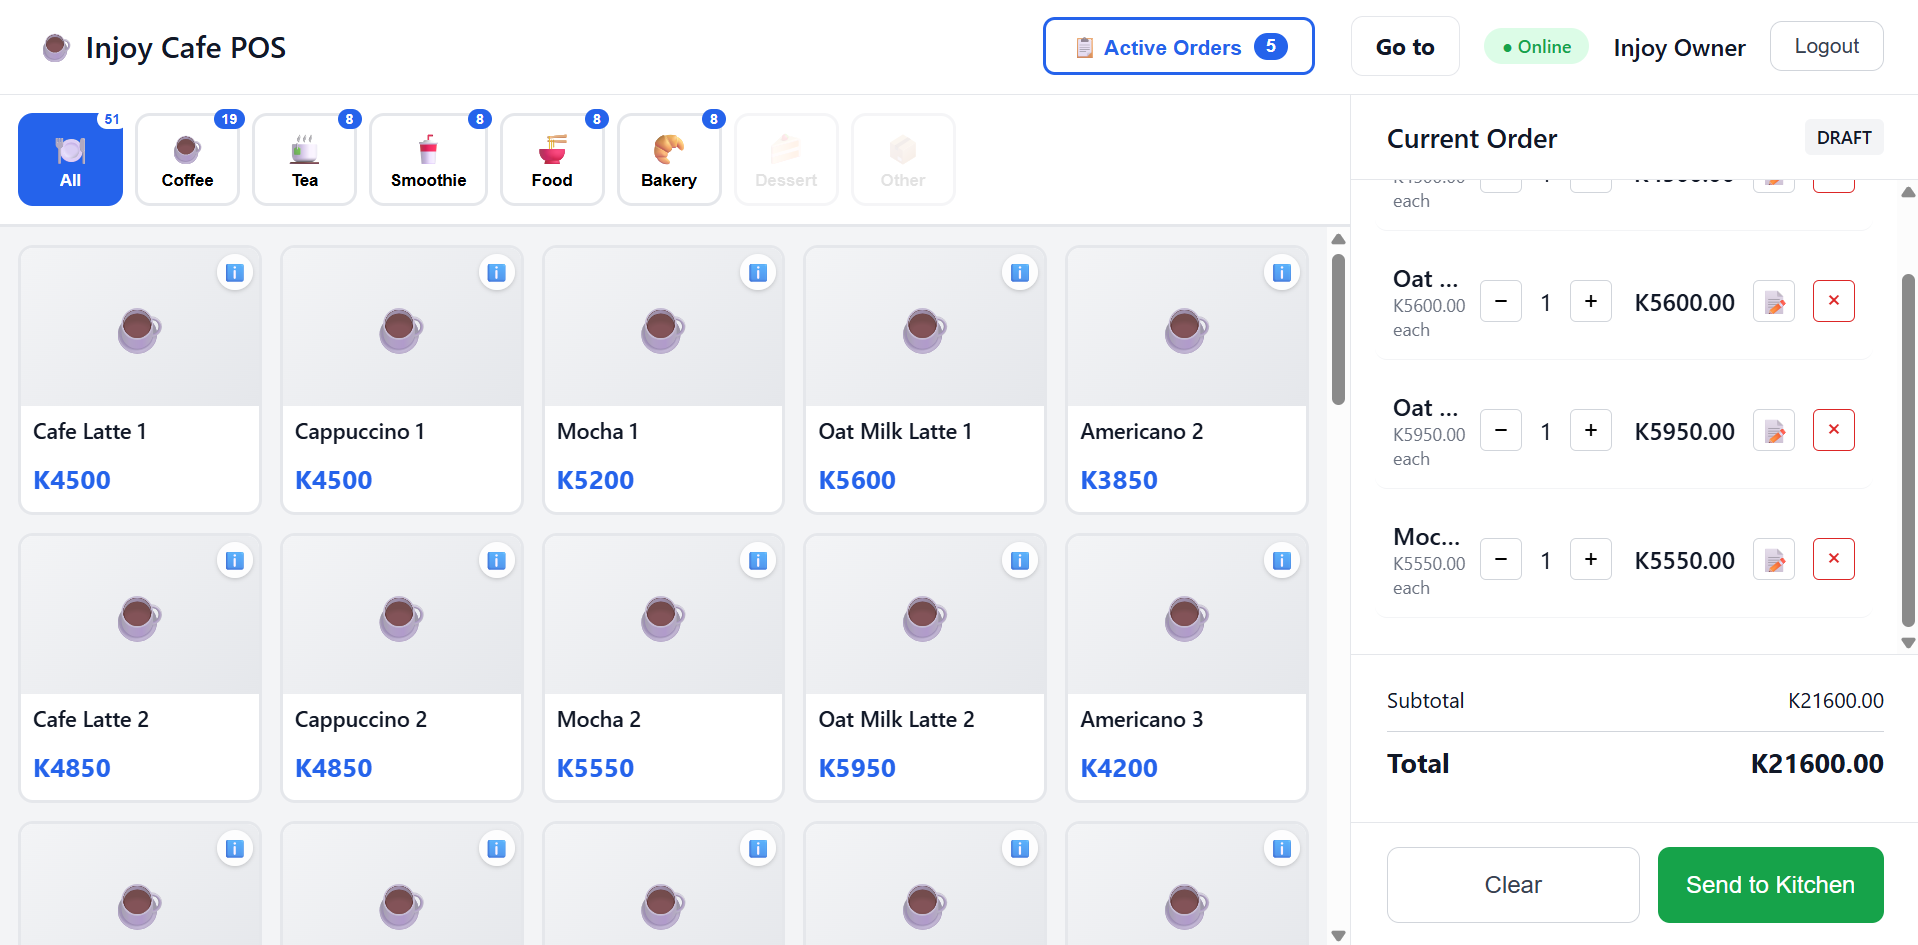This screenshot has width=1918, height=945.
Task: Decrease quantity of K5600.00 Oat item
Action: (1501, 301)
